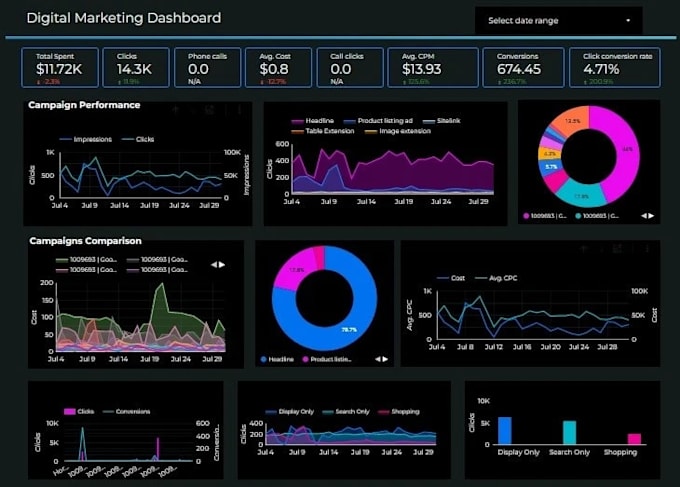
Task: Toggle Headline series in area chart legend
Action: (x=313, y=121)
